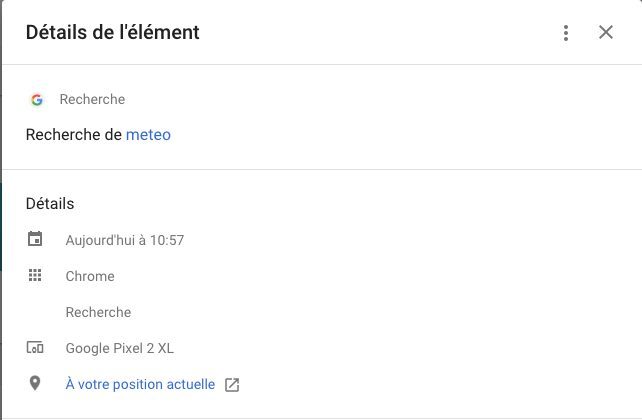Click the Recherche label under Chrome
642x420 pixels.
[98, 312]
